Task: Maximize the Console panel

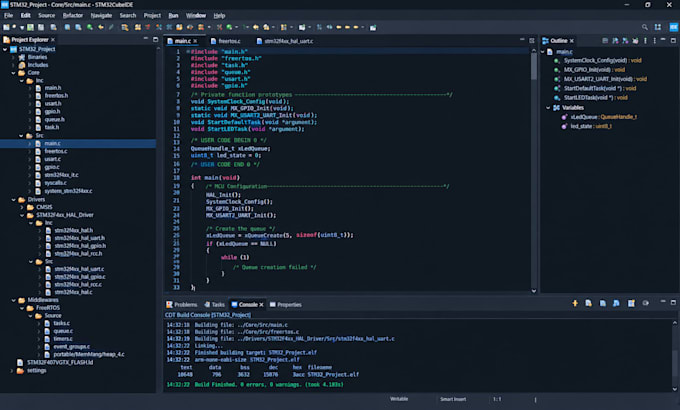Action: (673, 302)
